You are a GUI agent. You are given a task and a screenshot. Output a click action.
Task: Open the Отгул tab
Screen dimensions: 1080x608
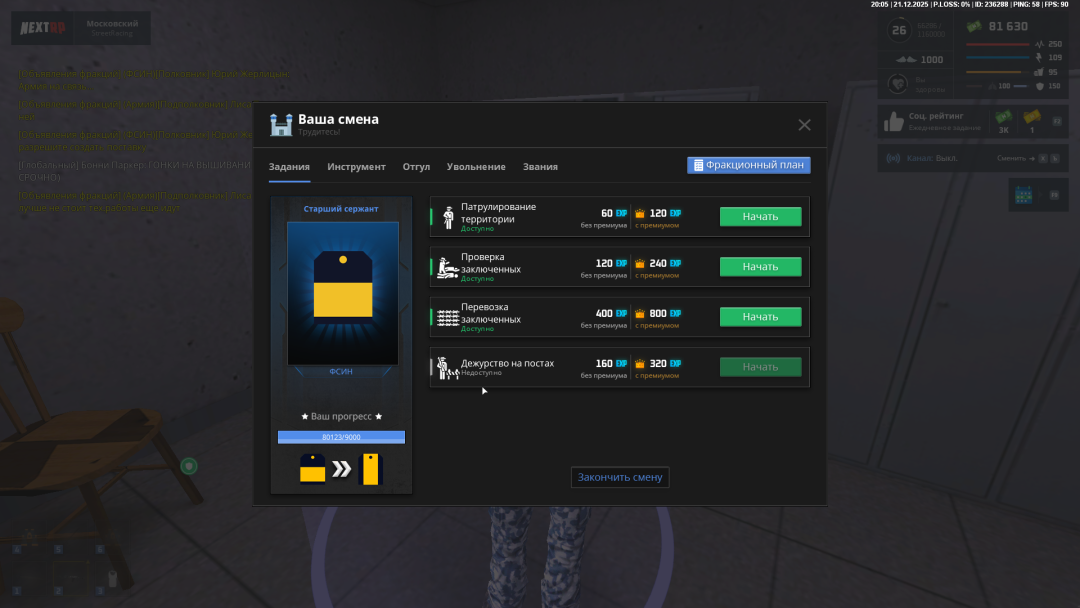coord(416,167)
